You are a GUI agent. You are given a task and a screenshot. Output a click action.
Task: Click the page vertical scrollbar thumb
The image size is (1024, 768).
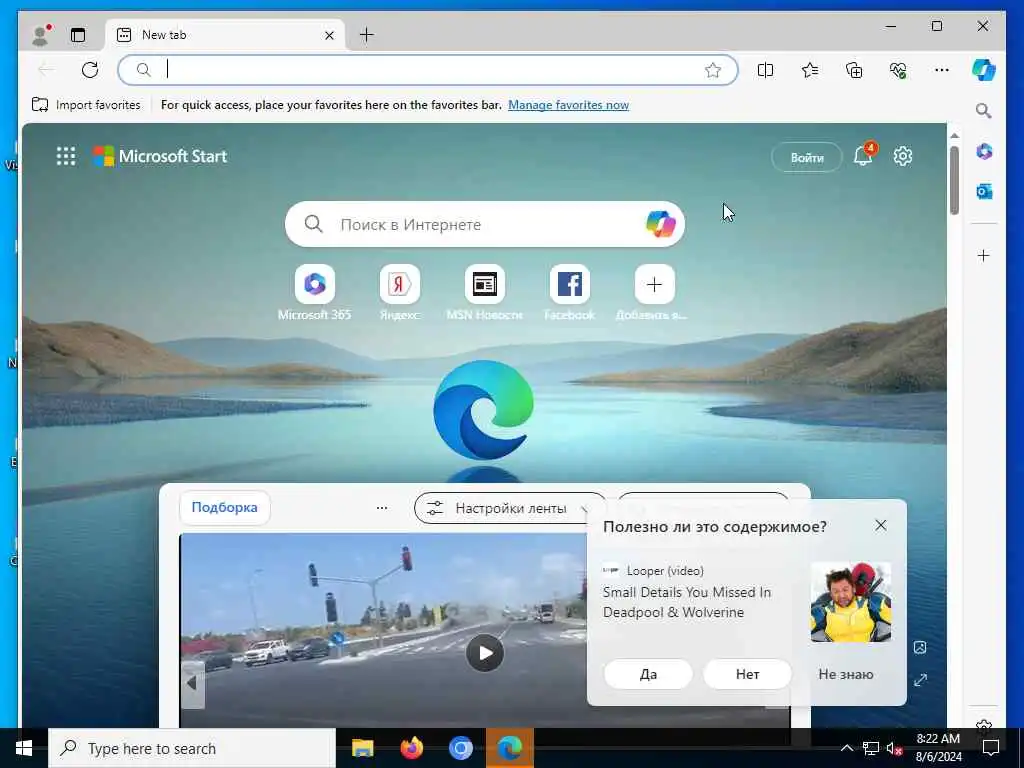(x=954, y=180)
